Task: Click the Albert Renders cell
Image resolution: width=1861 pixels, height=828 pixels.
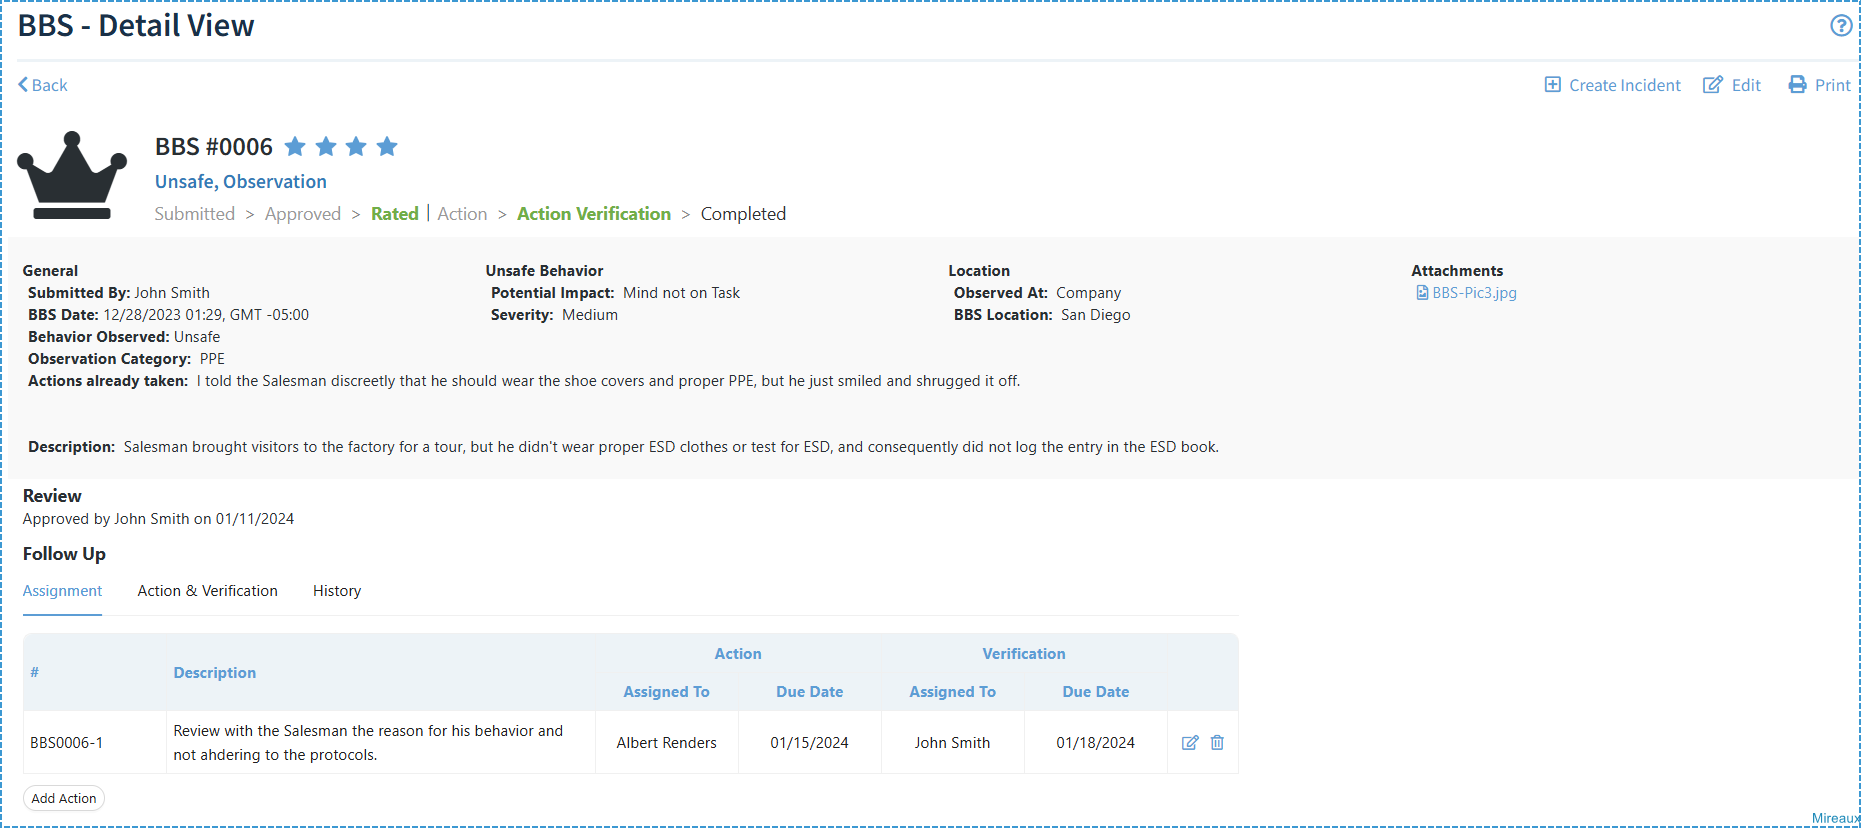Action: tap(667, 743)
